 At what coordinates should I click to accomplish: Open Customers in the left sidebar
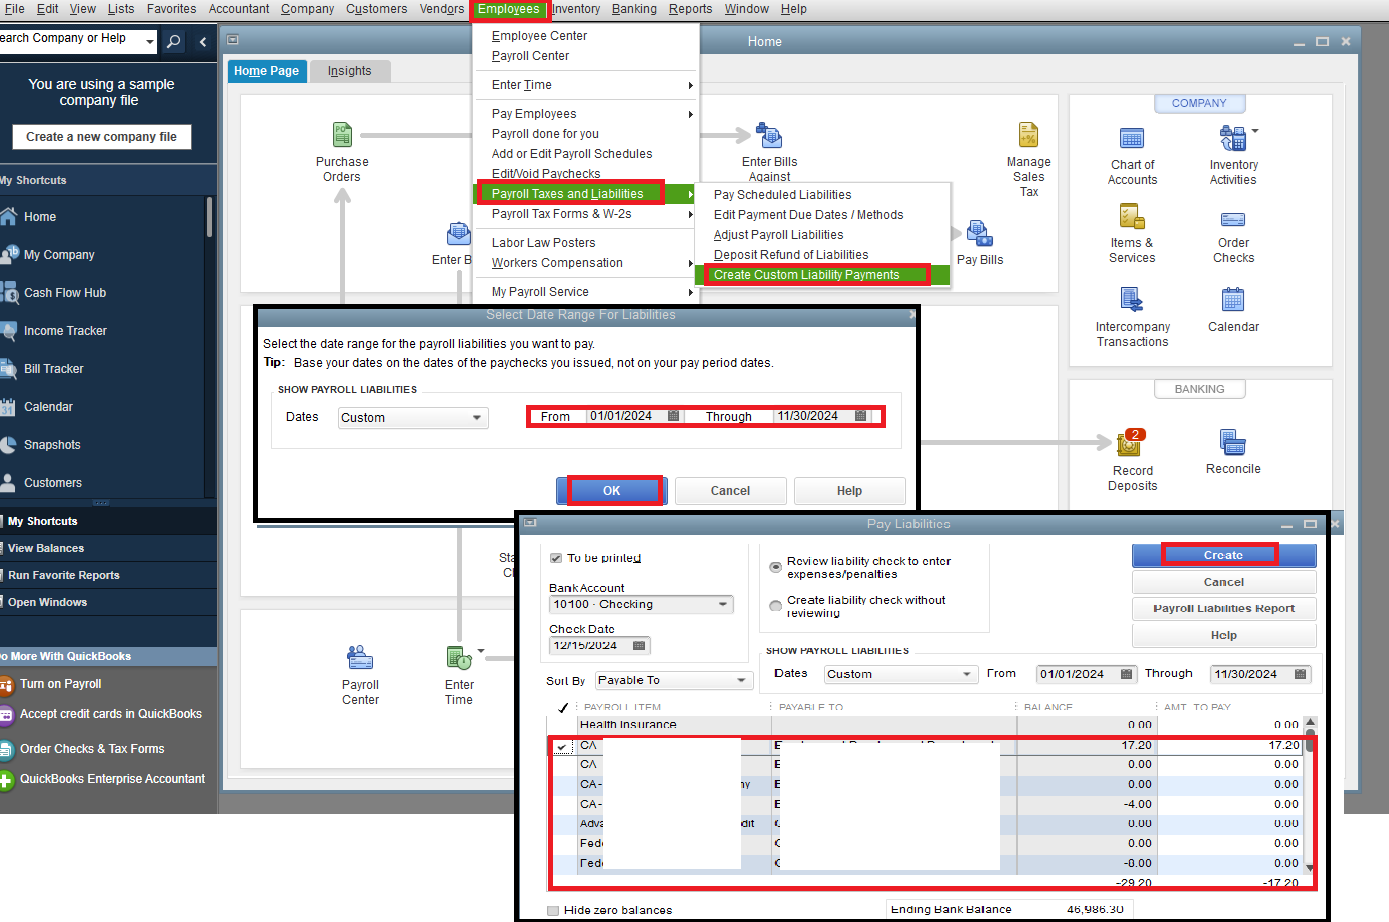tap(53, 483)
